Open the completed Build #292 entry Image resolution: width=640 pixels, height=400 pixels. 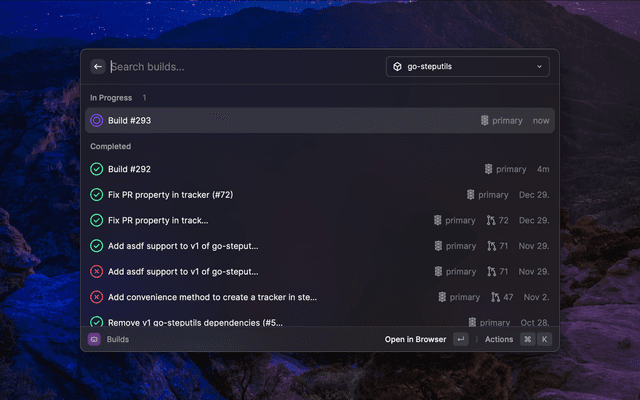tap(319, 169)
